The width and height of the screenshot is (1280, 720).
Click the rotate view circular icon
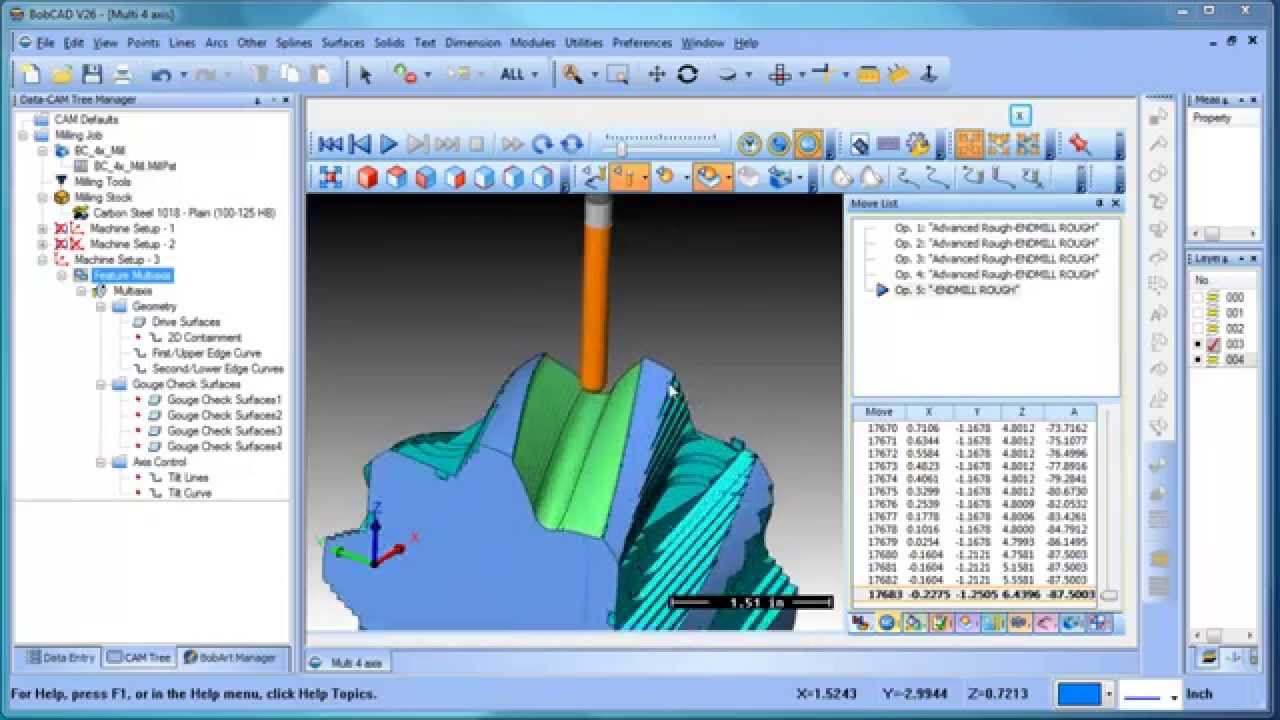687,74
